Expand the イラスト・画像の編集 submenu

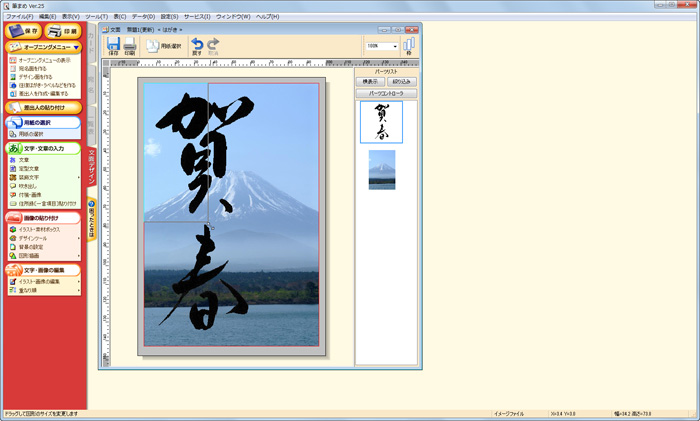(78, 282)
